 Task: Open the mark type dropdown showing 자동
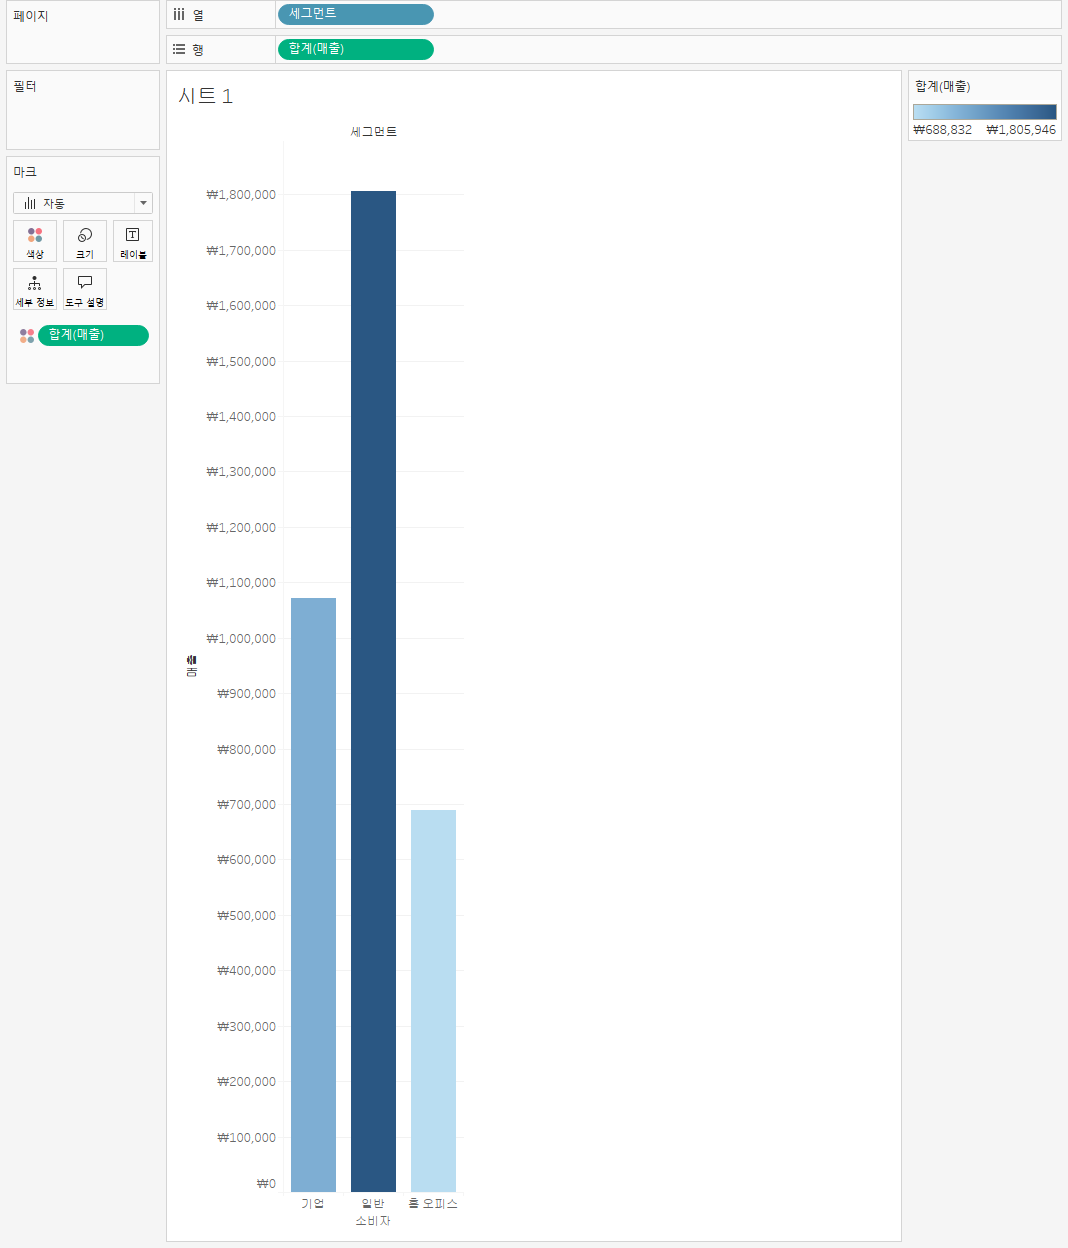pyautogui.click(x=83, y=203)
